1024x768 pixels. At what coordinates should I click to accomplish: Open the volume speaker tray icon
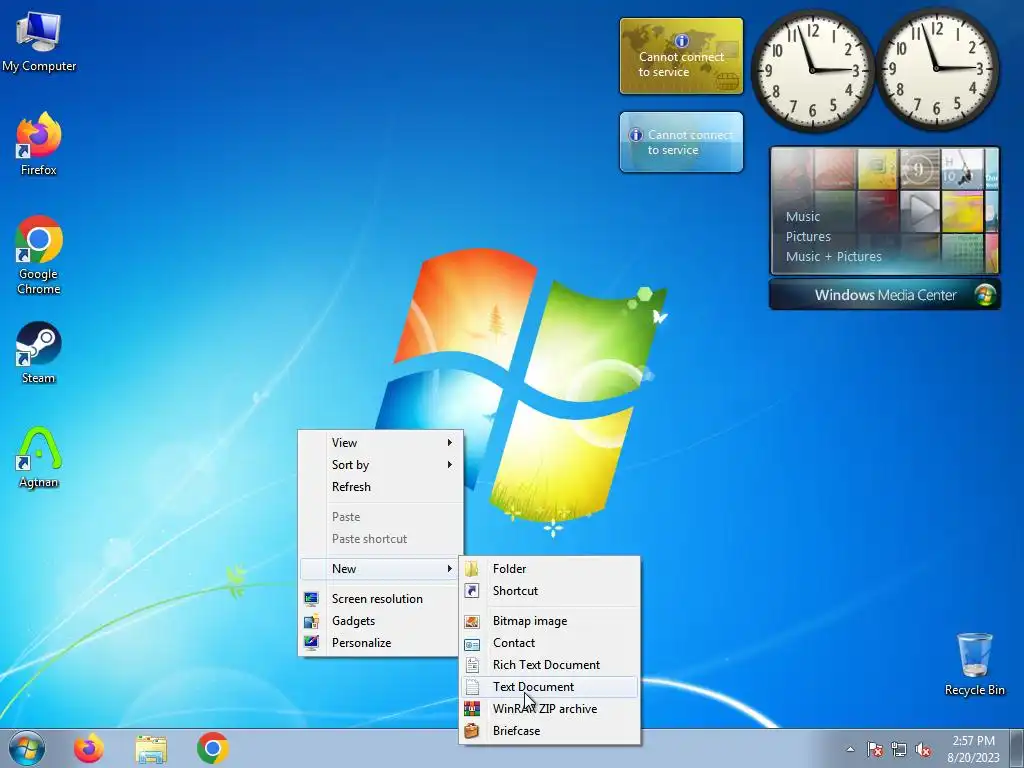point(923,749)
